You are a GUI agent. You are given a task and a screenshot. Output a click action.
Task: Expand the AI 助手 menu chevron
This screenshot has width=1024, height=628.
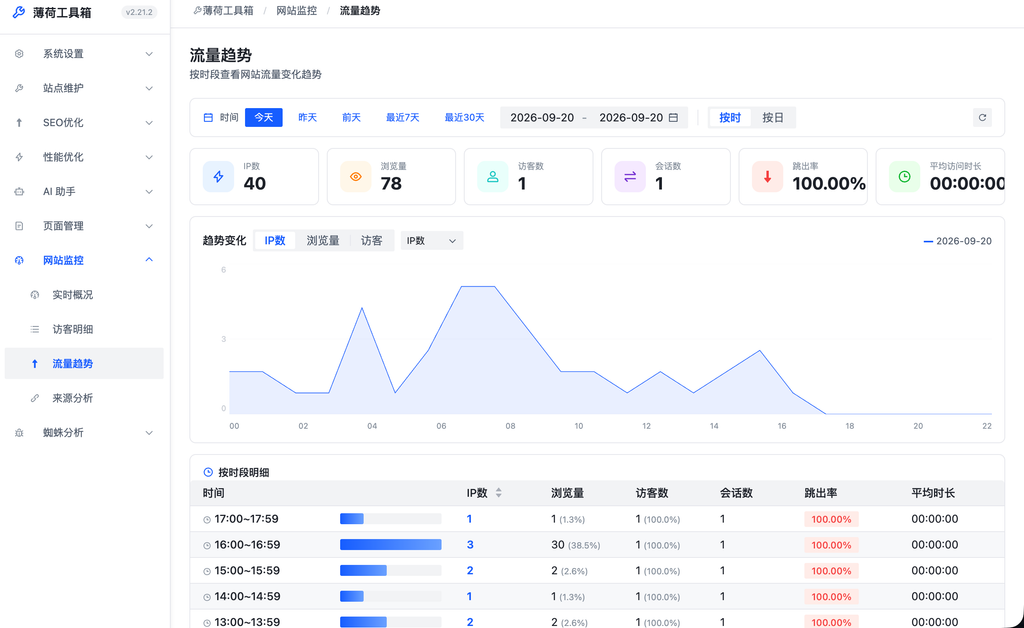pyautogui.click(x=149, y=191)
